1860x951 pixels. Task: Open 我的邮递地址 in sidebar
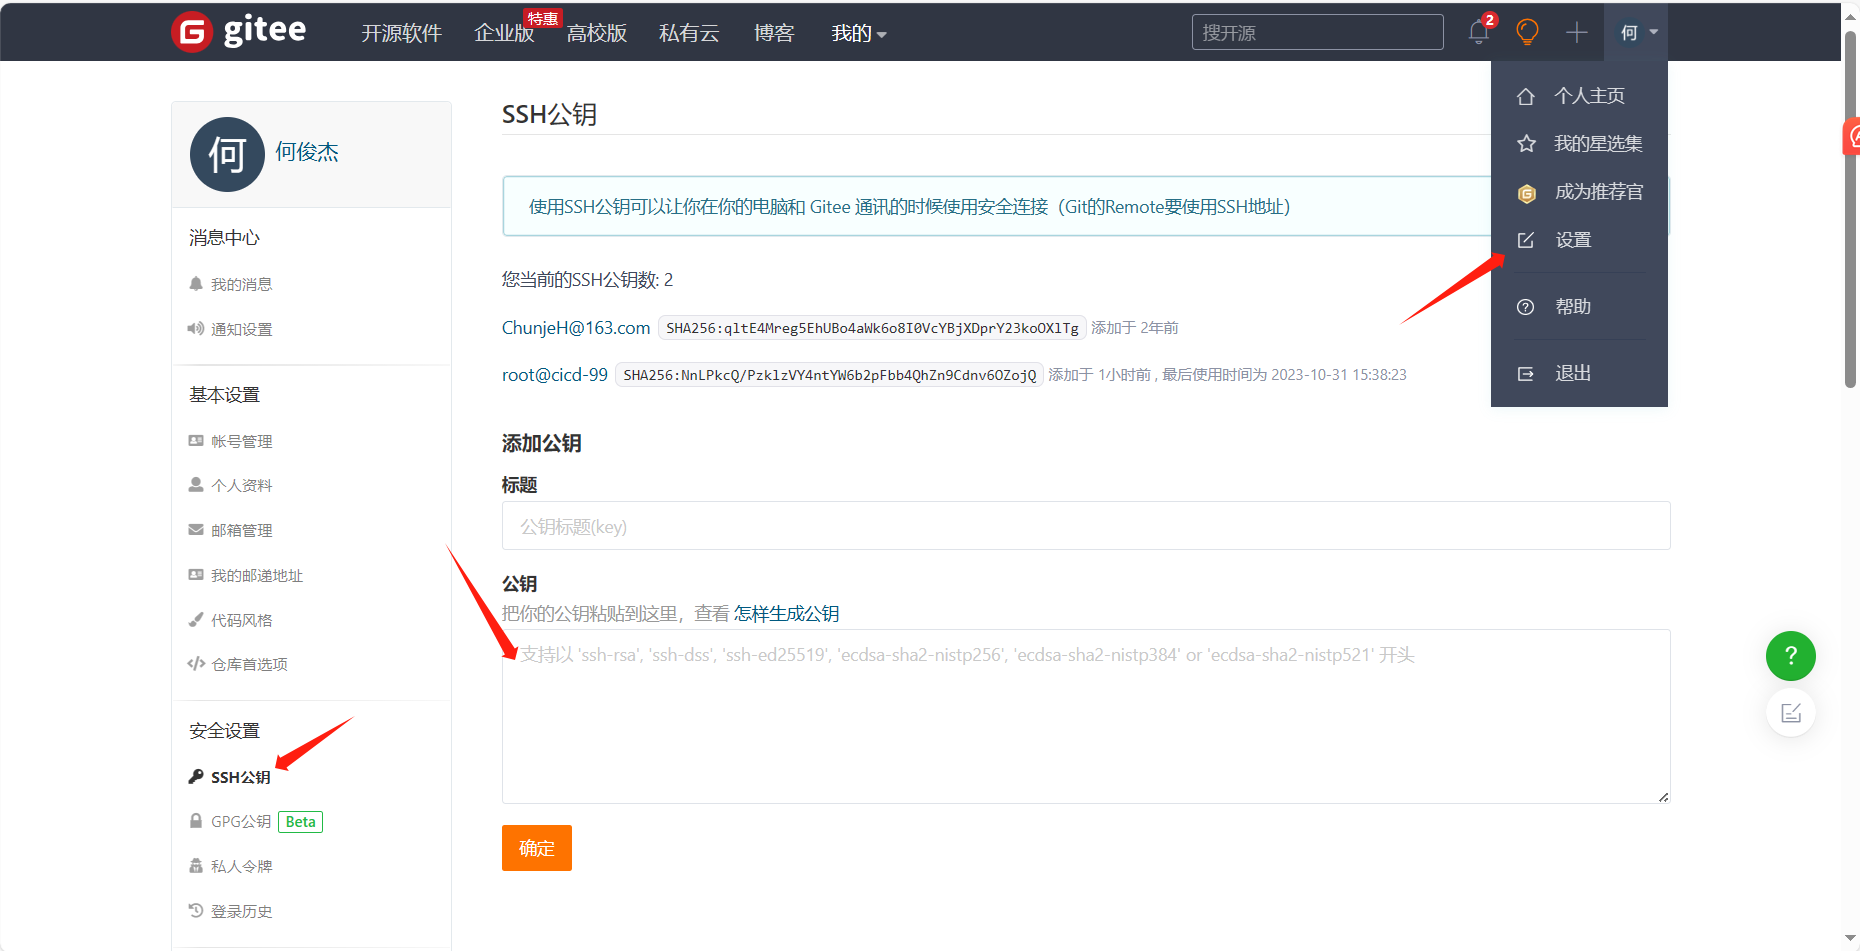coord(257,576)
